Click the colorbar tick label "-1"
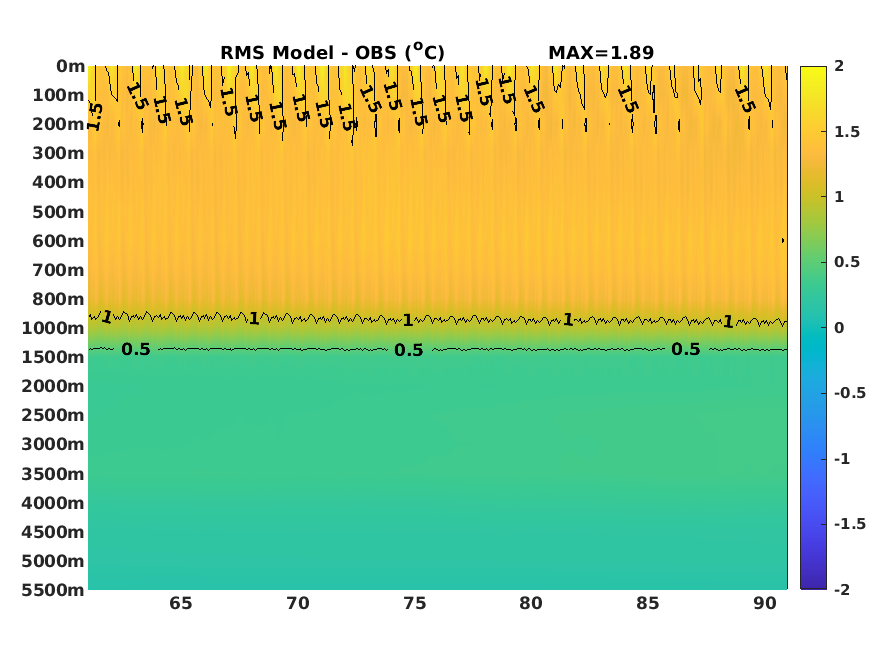 (x=842, y=459)
